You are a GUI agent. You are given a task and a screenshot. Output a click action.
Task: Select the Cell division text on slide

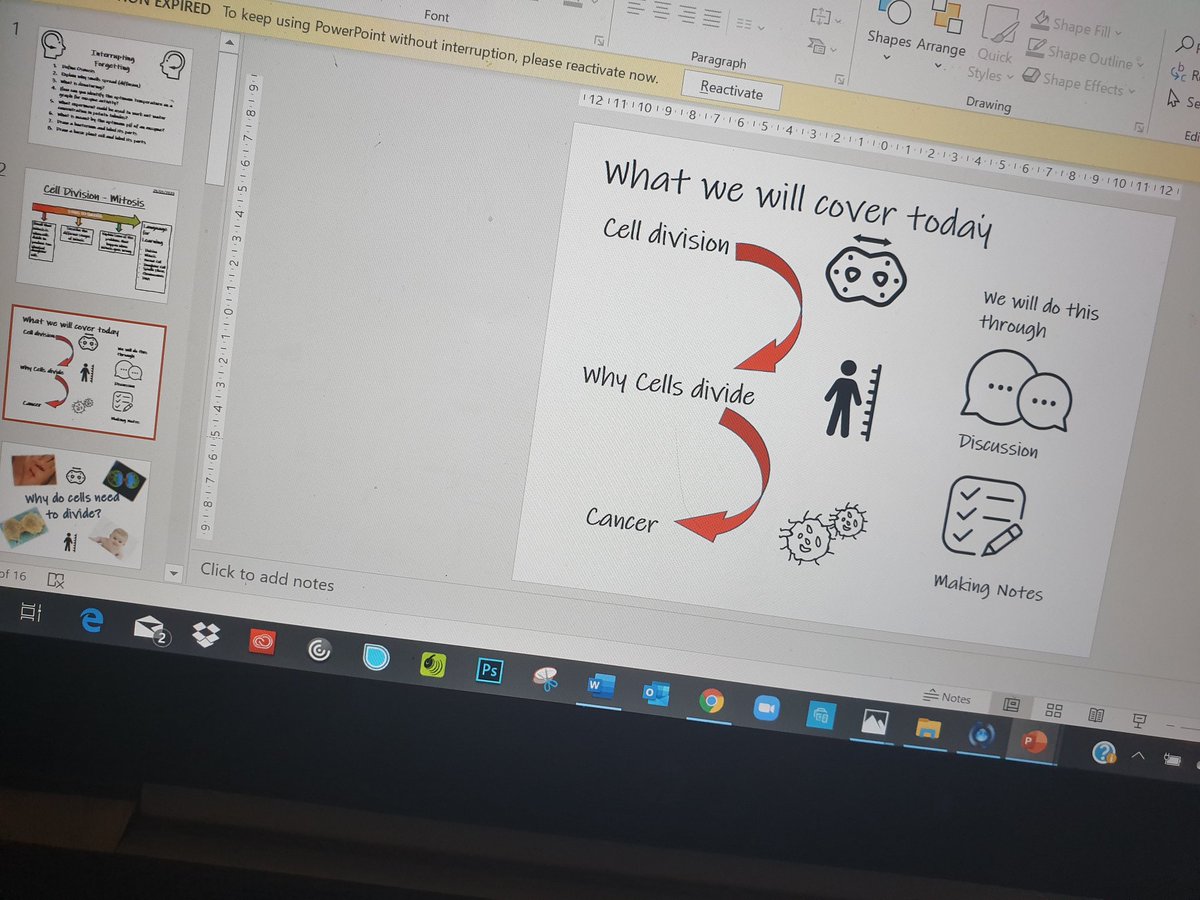pos(666,234)
